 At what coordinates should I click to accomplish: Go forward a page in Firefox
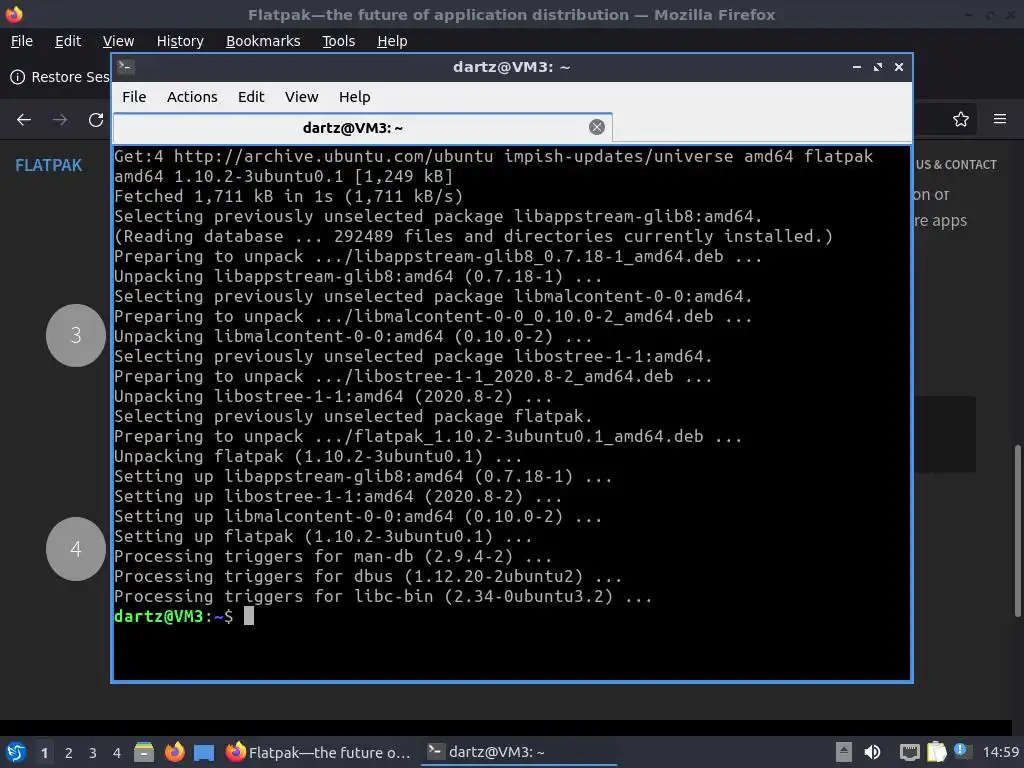[x=59, y=120]
